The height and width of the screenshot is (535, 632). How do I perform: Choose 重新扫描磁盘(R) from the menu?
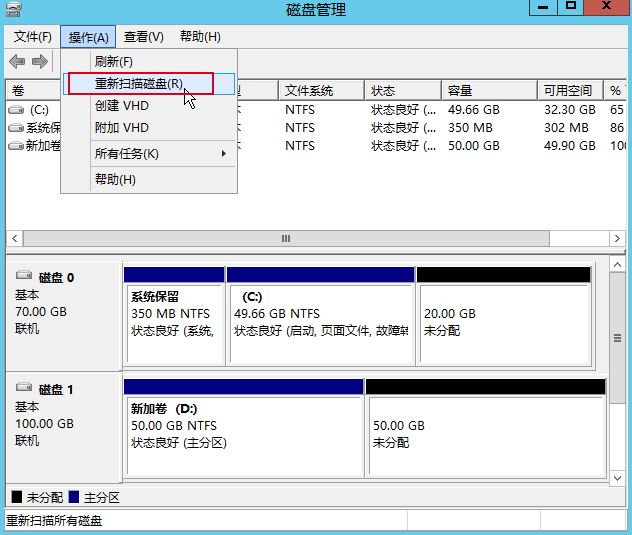[139, 84]
